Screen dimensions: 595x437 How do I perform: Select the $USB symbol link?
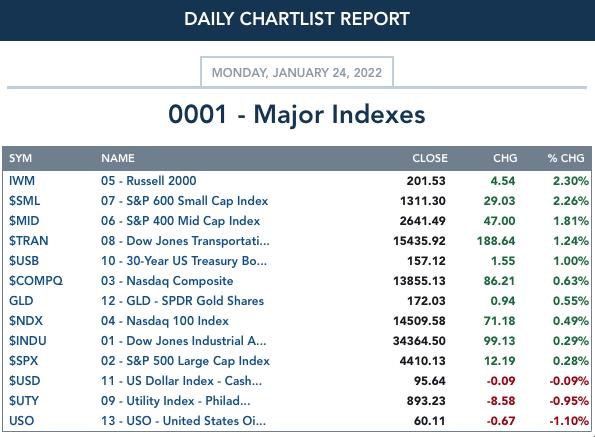coord(24,261)
